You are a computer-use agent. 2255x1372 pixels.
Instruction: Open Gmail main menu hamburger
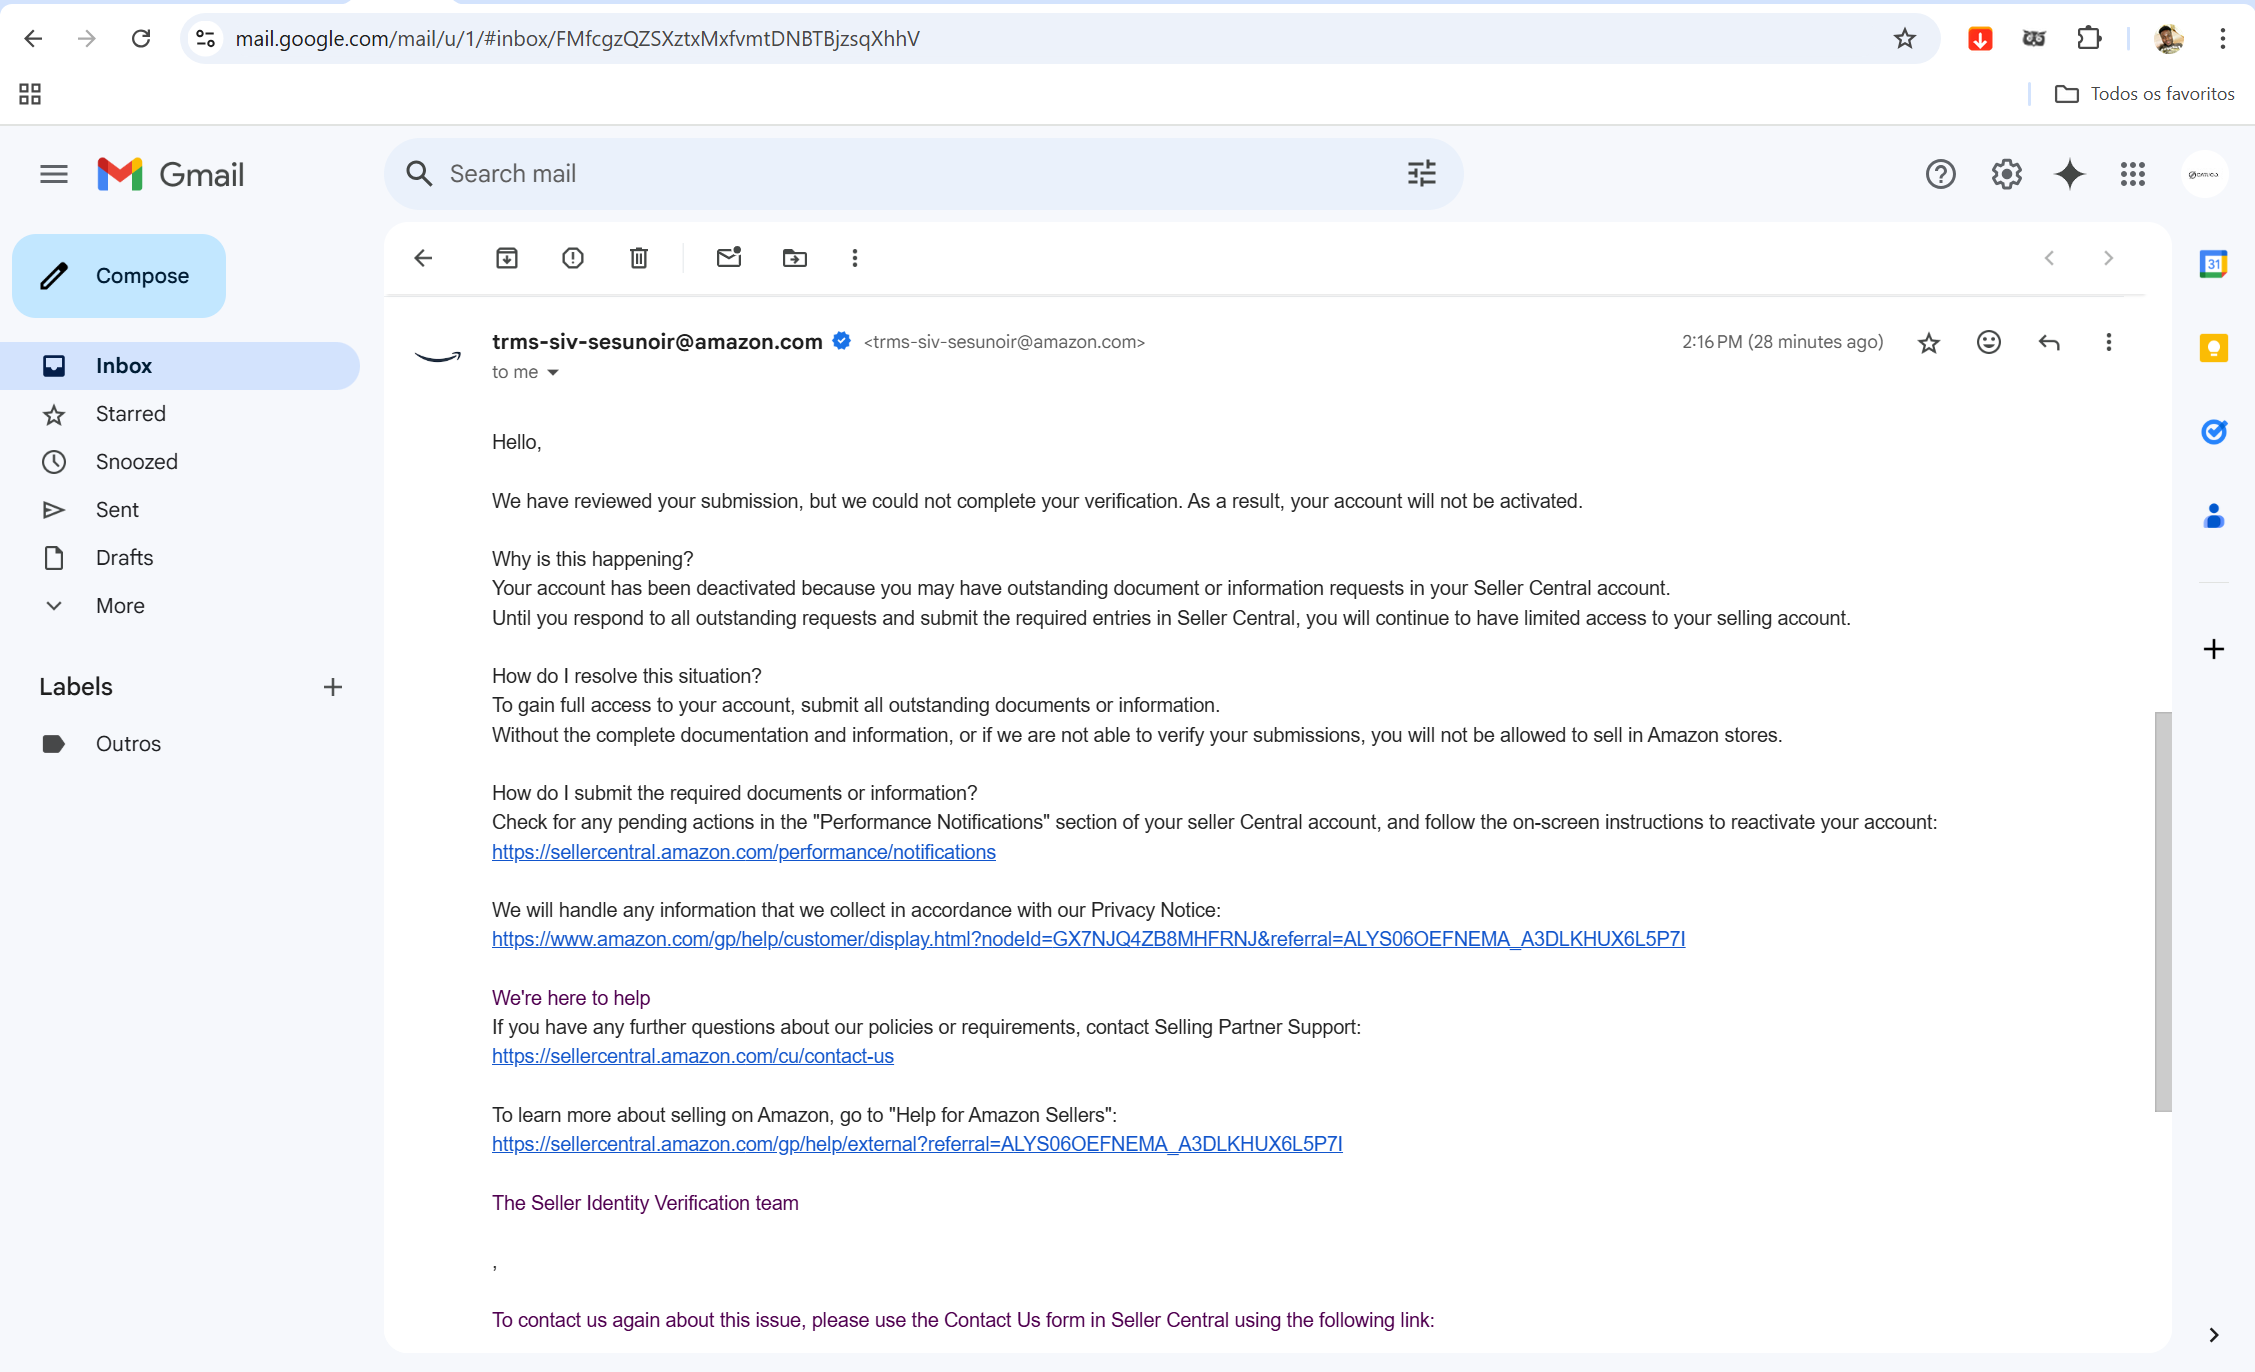pos(54,175)
